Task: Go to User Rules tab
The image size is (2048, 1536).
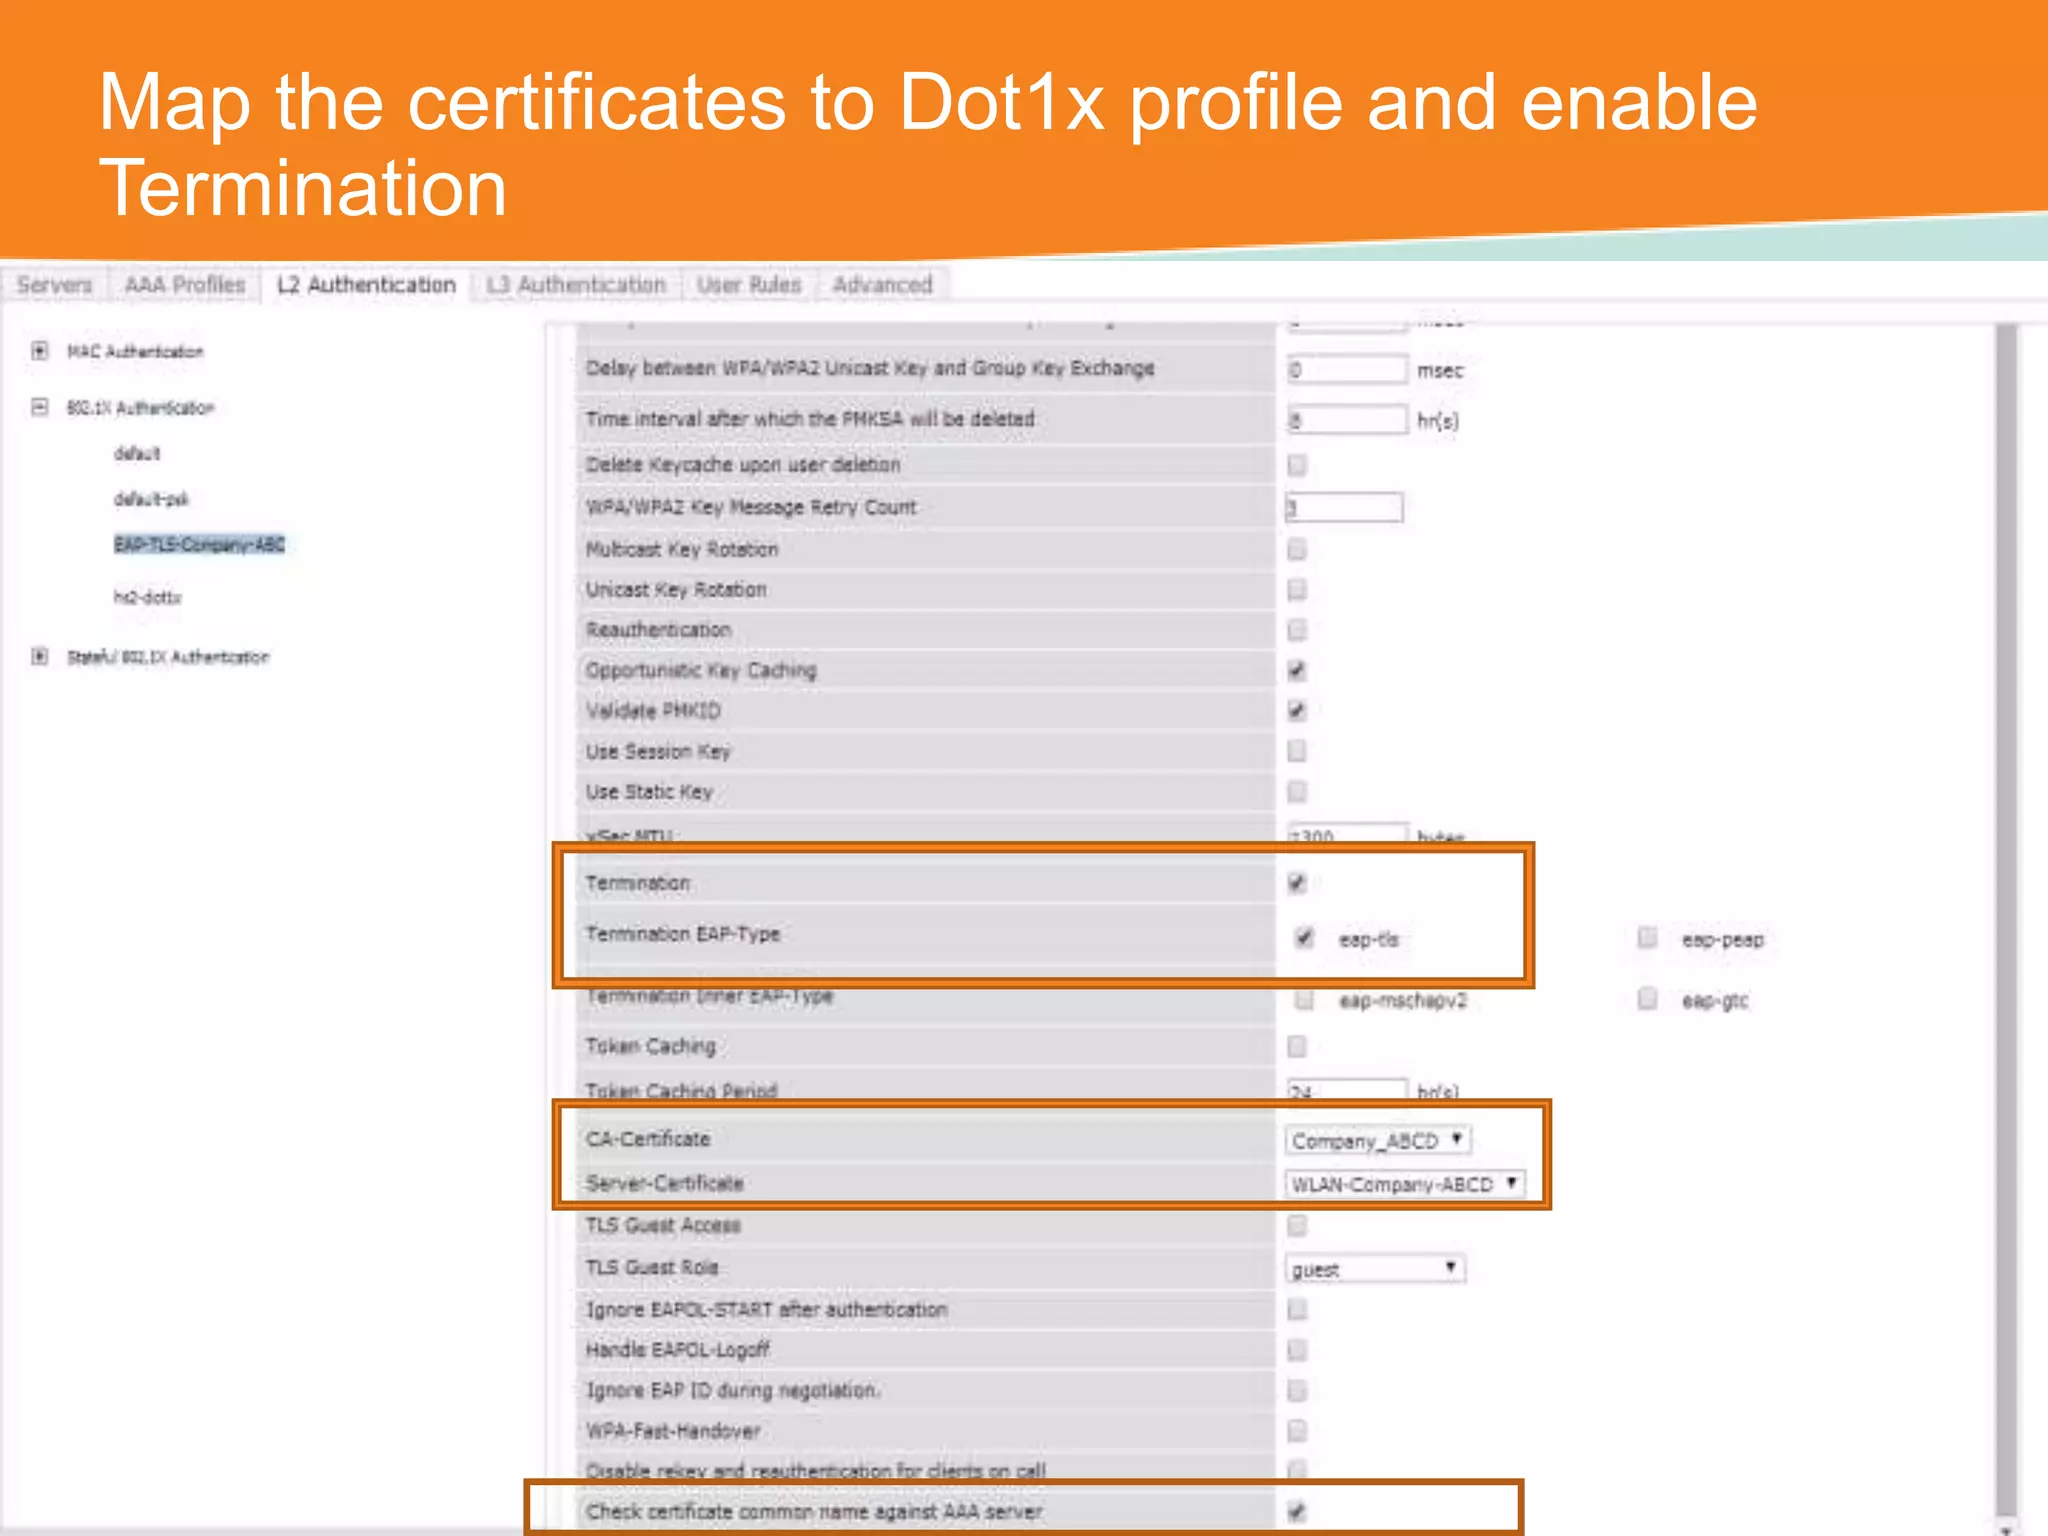Action: [749, 285]
